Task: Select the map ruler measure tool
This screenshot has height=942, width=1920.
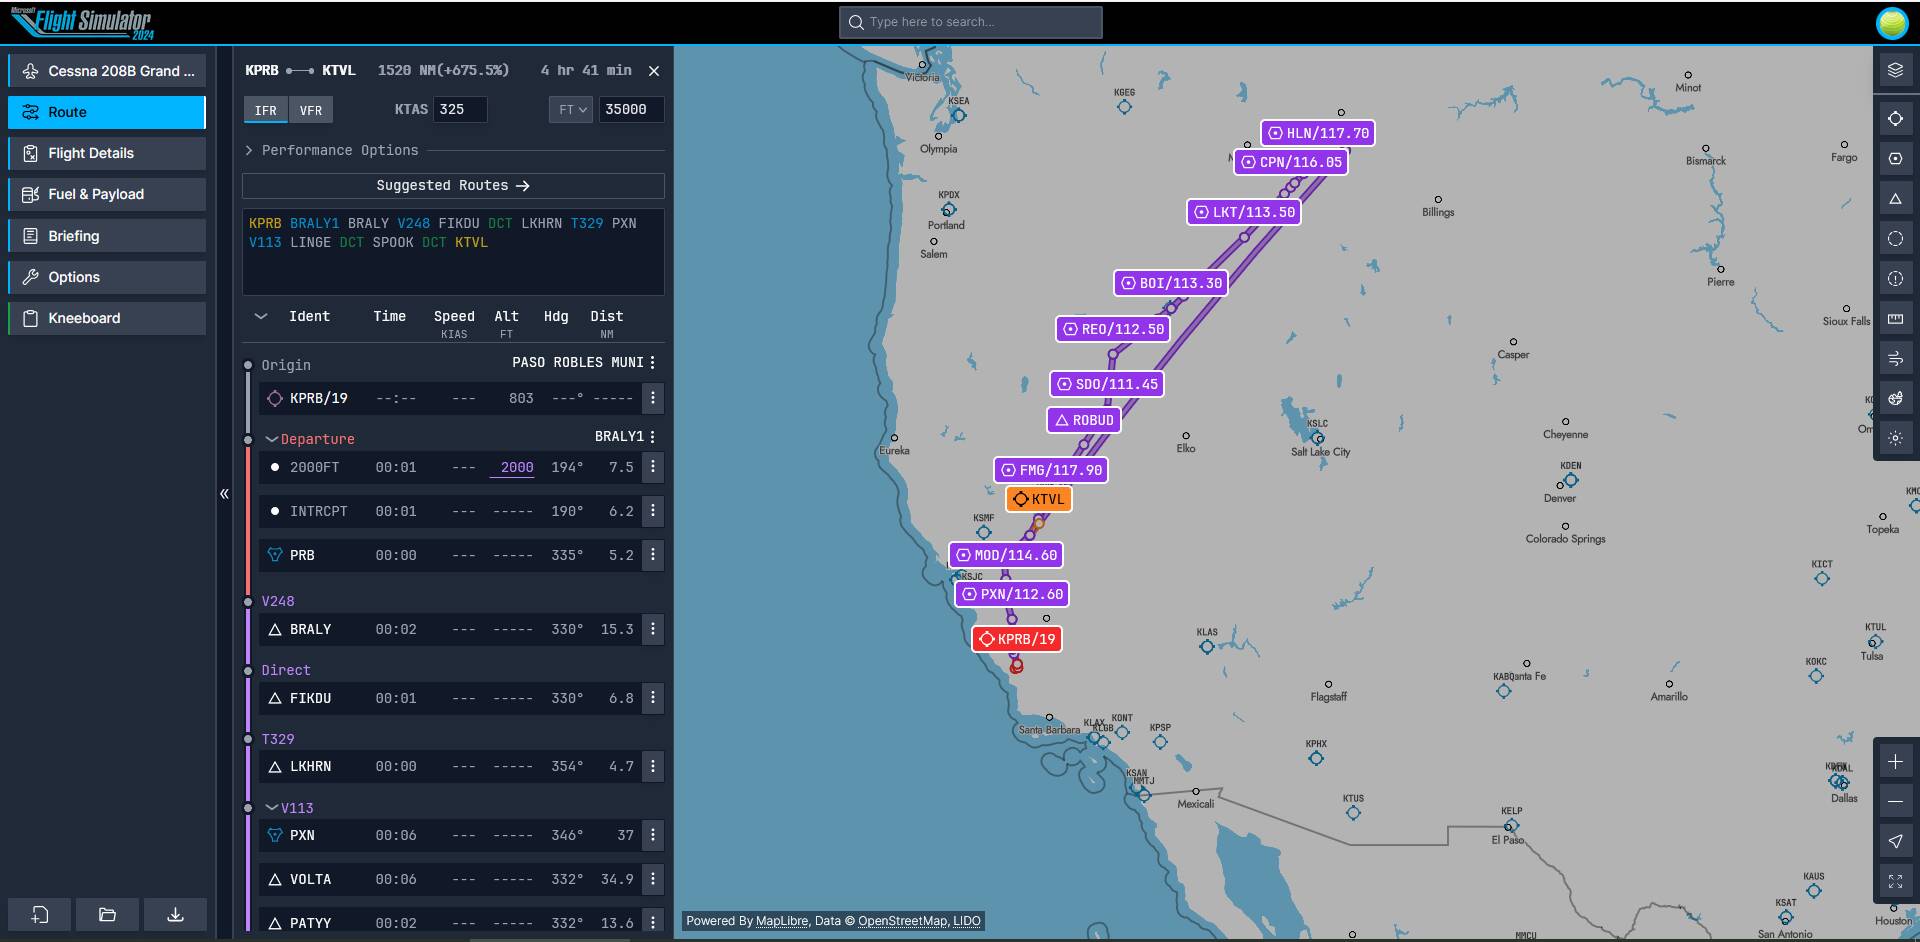Action: pyautogui.click(x=1895, y=319)
